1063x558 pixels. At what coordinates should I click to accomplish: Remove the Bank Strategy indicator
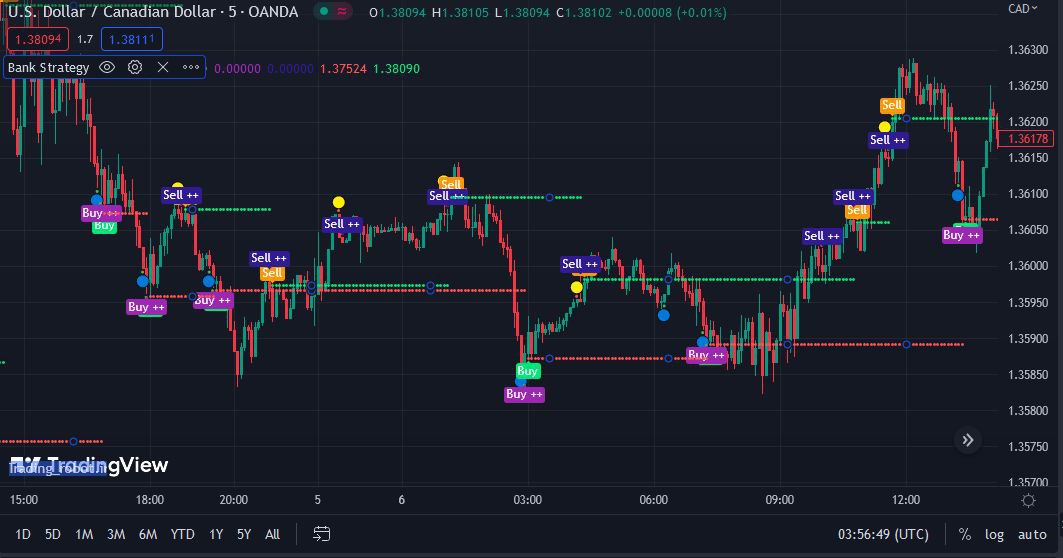[163, 67]
